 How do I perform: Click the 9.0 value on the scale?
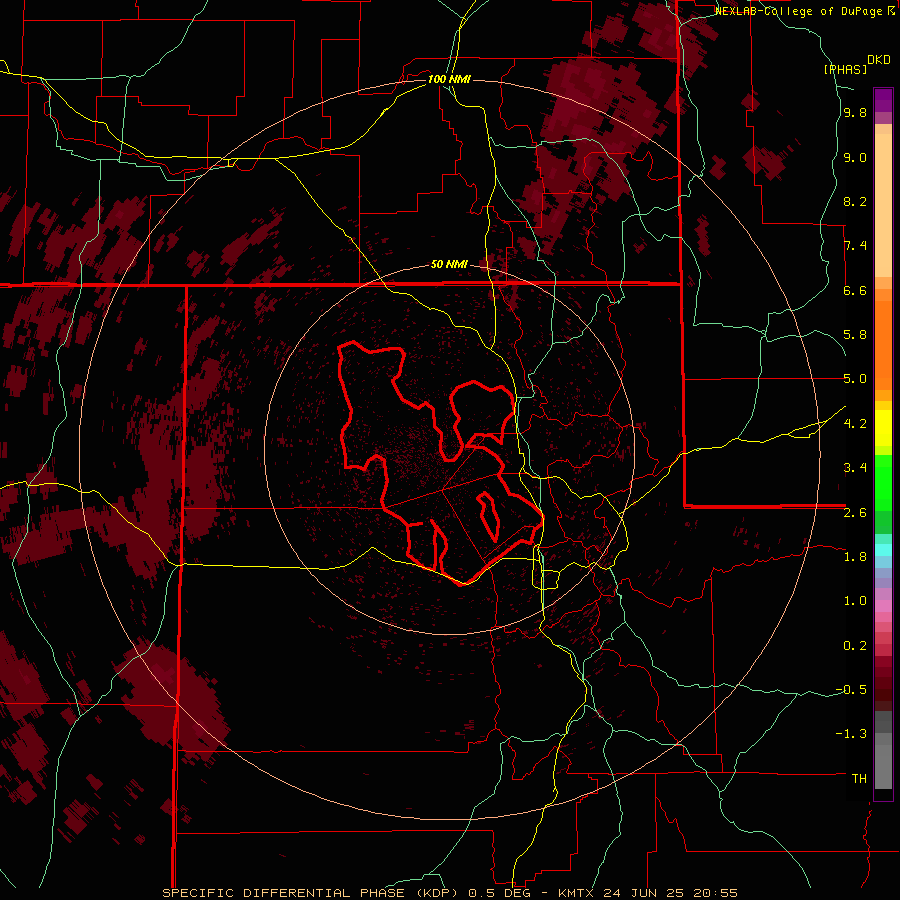click(x=855, y=158)
